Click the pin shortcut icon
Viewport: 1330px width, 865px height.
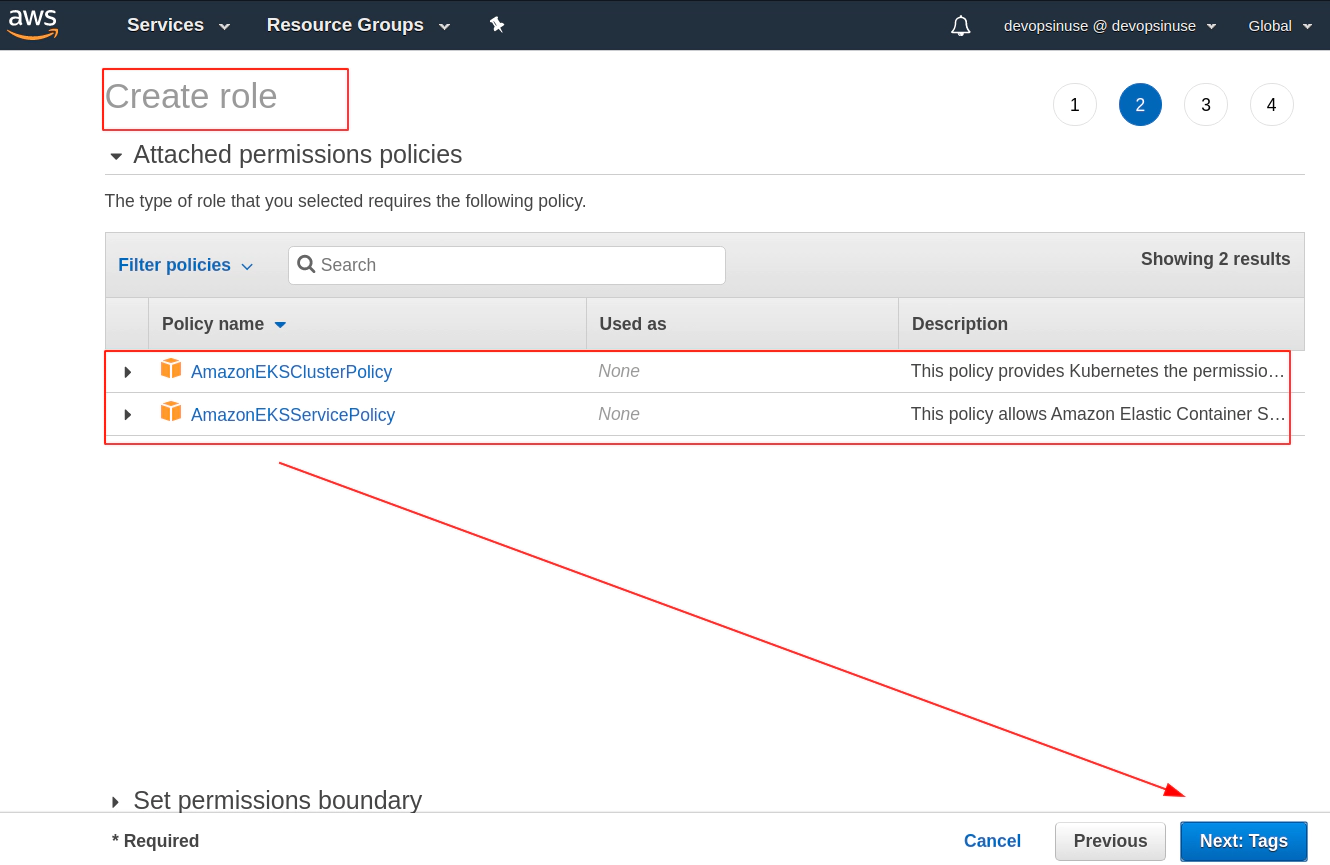(497, 25)
